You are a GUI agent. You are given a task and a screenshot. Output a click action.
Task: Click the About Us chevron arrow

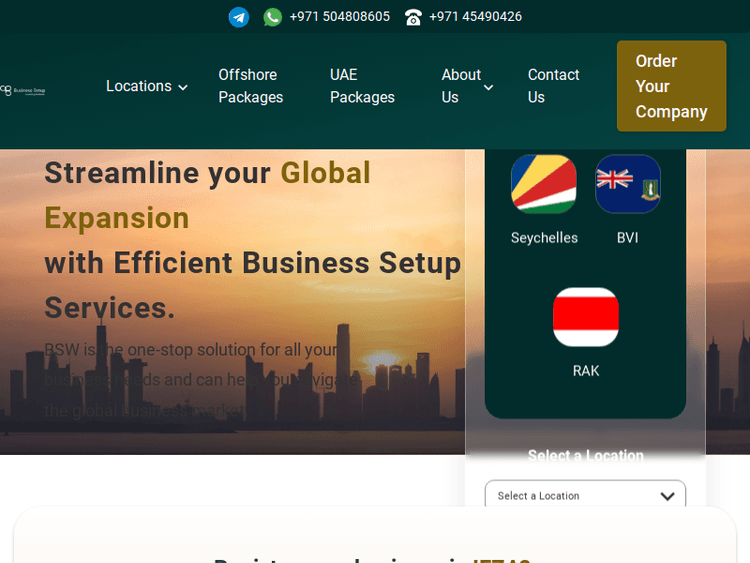coord(488,88)
